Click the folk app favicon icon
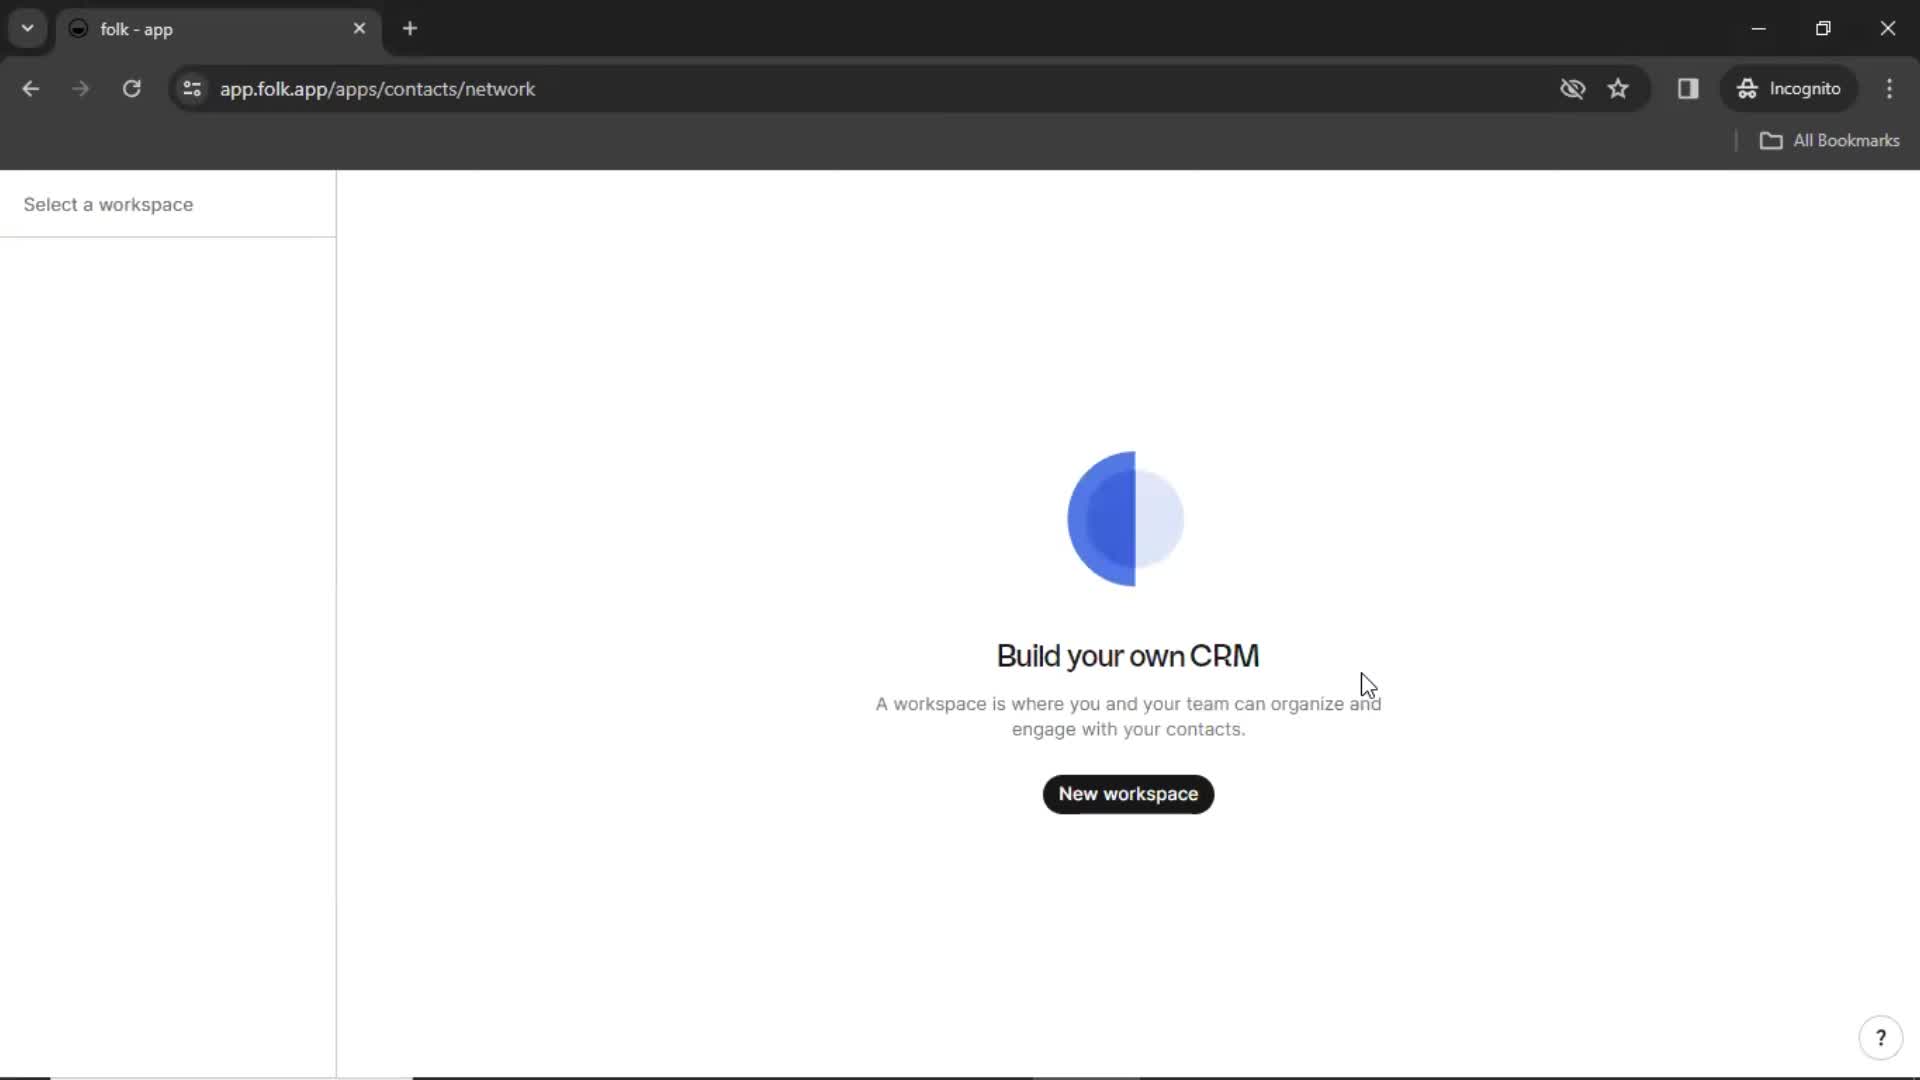 point(78,28)
